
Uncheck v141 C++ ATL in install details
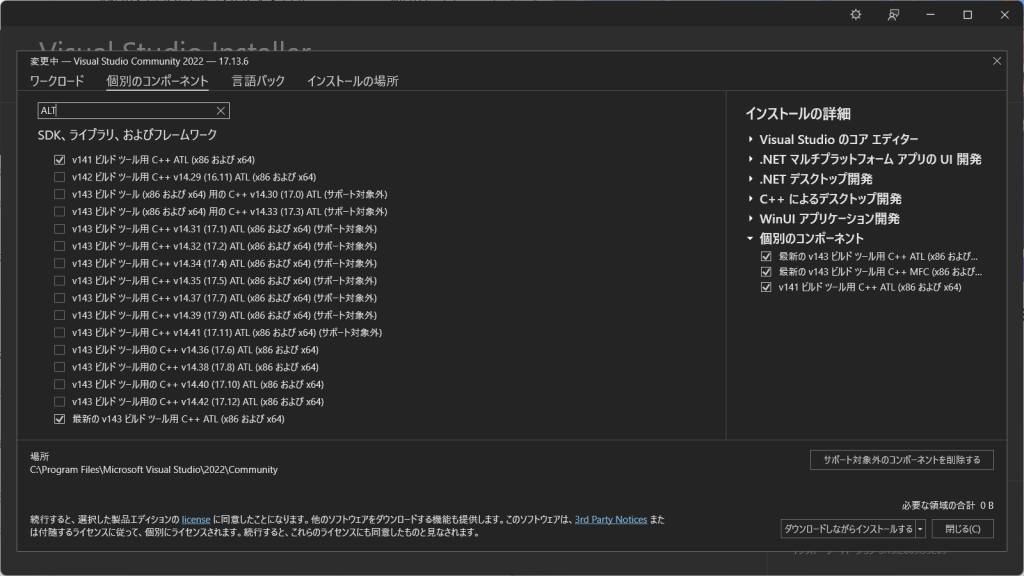(x=766, y=287)
